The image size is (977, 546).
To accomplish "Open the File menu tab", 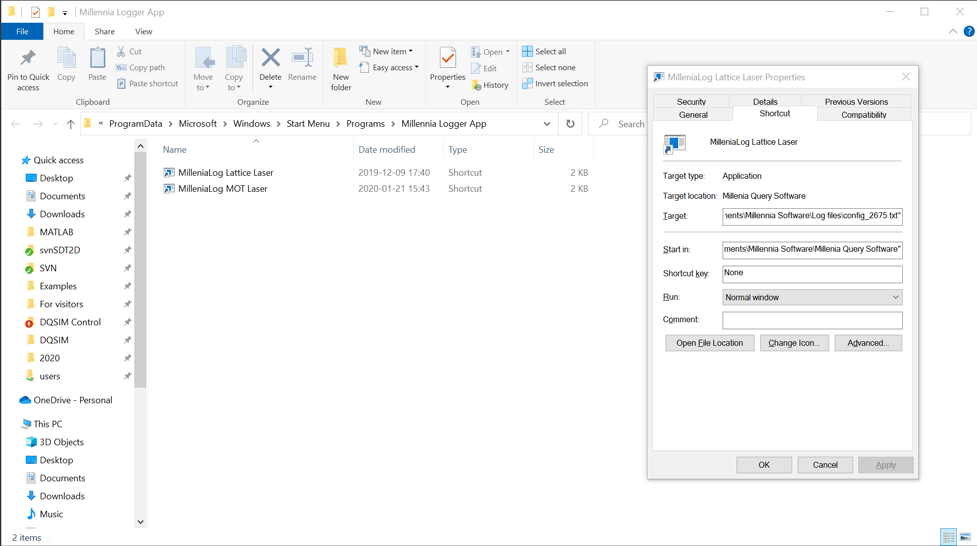I will [22, 31].
